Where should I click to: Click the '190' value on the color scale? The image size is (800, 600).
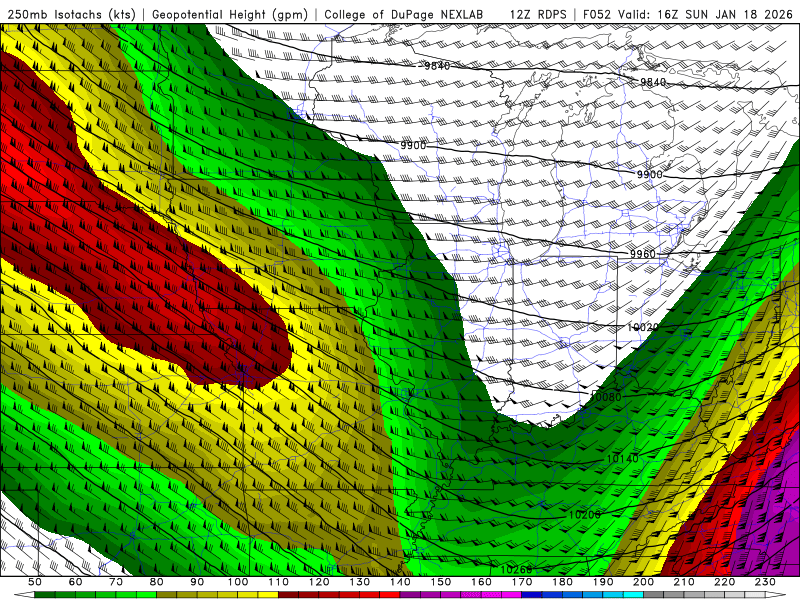coord(603,582)
